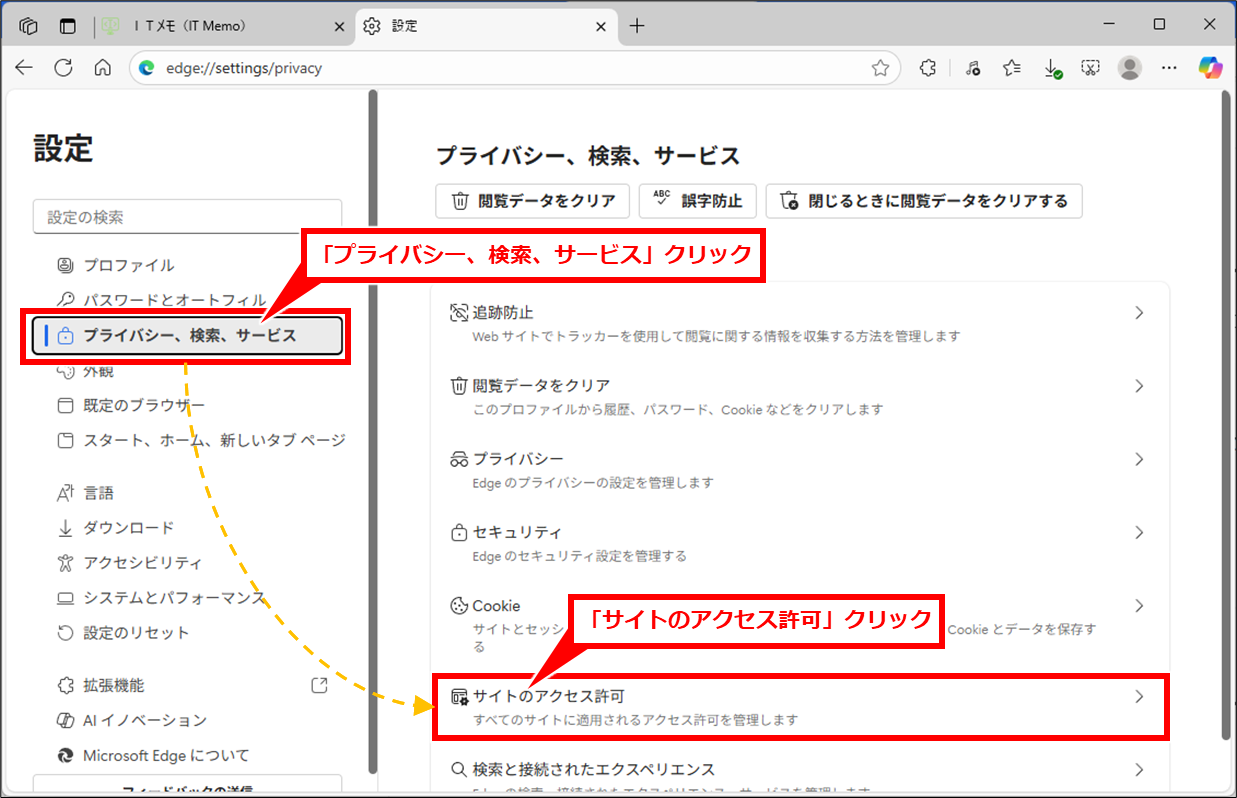The image size is (1237, 798).
Task: Open the vertical tabs toggle icon
Action: click(x=68, y=26)
